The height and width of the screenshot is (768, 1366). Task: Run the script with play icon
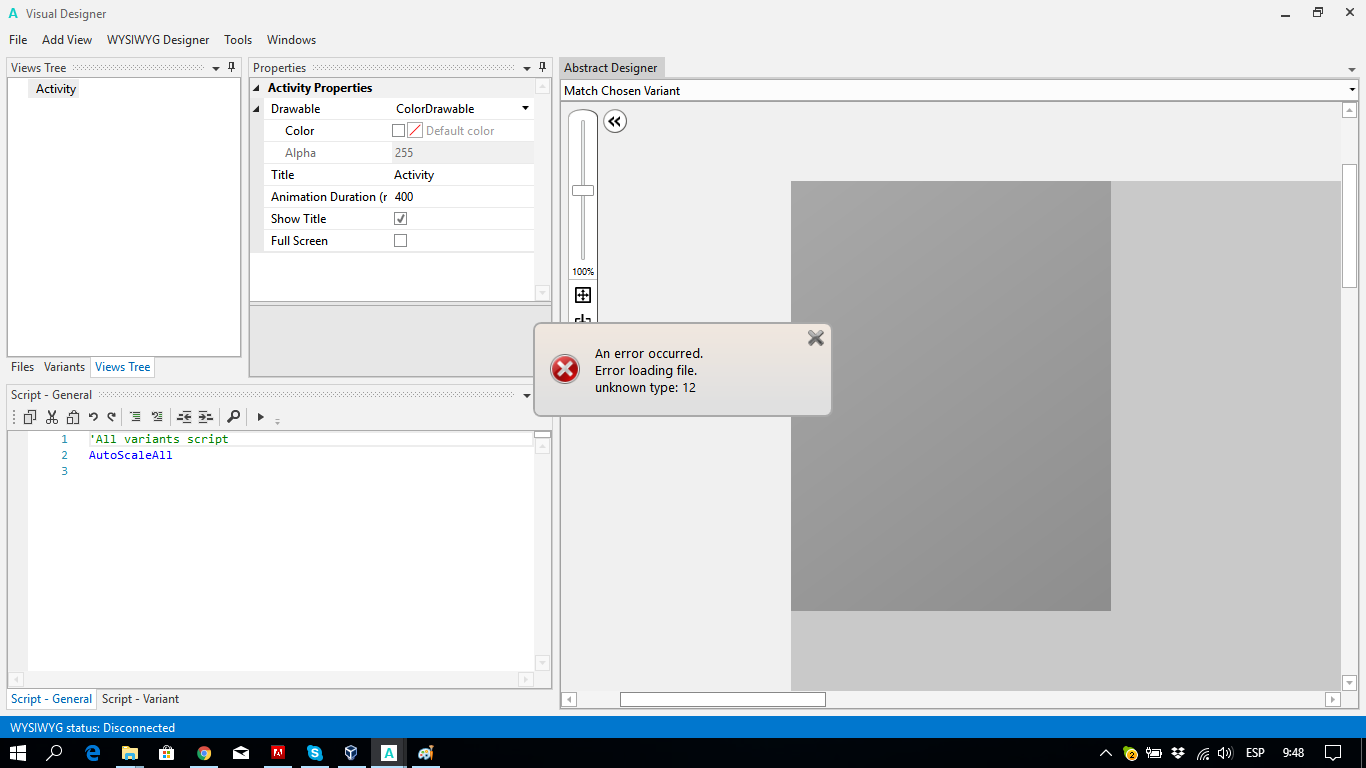click(260, 417)
